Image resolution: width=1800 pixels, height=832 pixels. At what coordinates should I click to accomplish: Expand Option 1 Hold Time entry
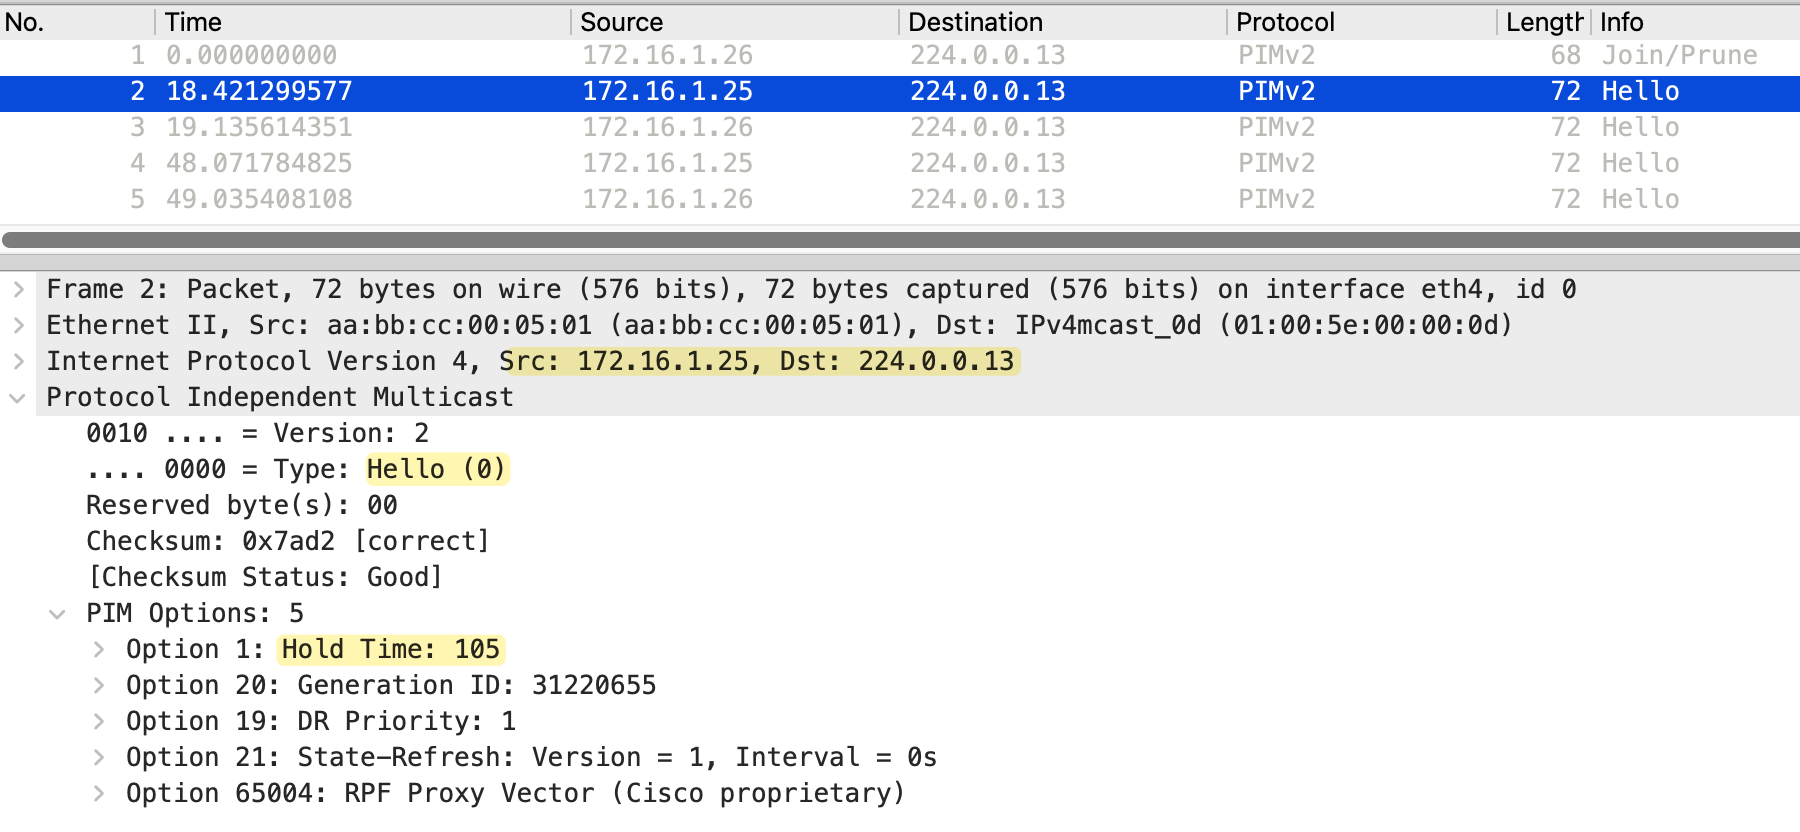[x=98, y=650]
